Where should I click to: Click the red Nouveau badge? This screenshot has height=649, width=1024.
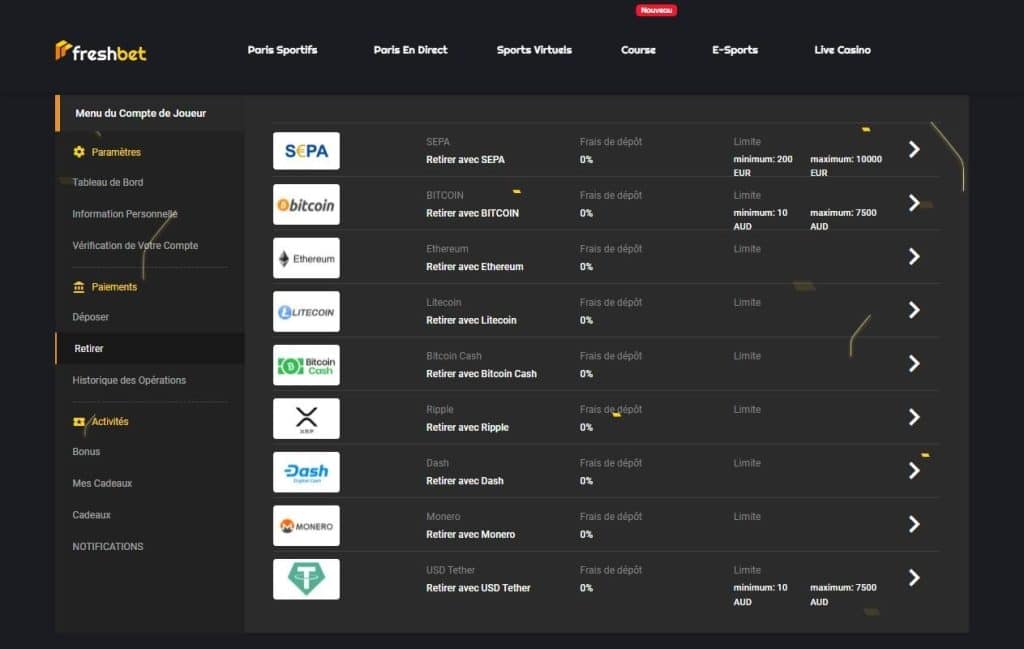click(656, 10)
